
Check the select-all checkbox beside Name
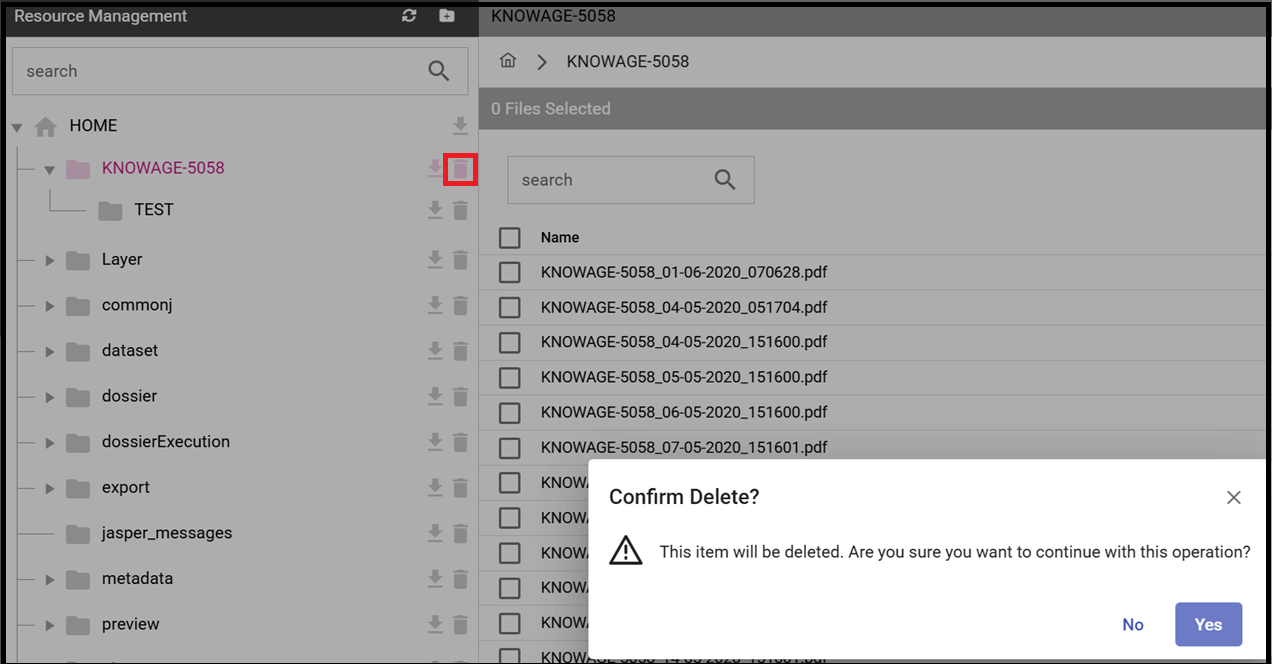pyautogui.click(x=510, y=237)
